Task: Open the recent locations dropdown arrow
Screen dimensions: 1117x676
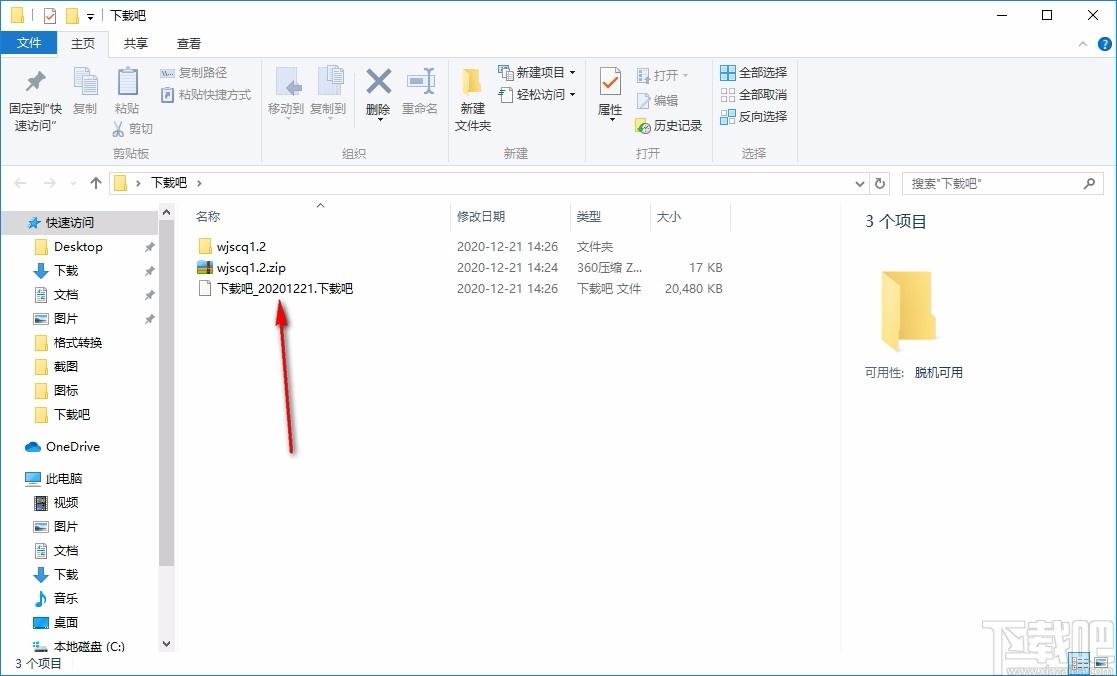Action: tap(73, 184)
